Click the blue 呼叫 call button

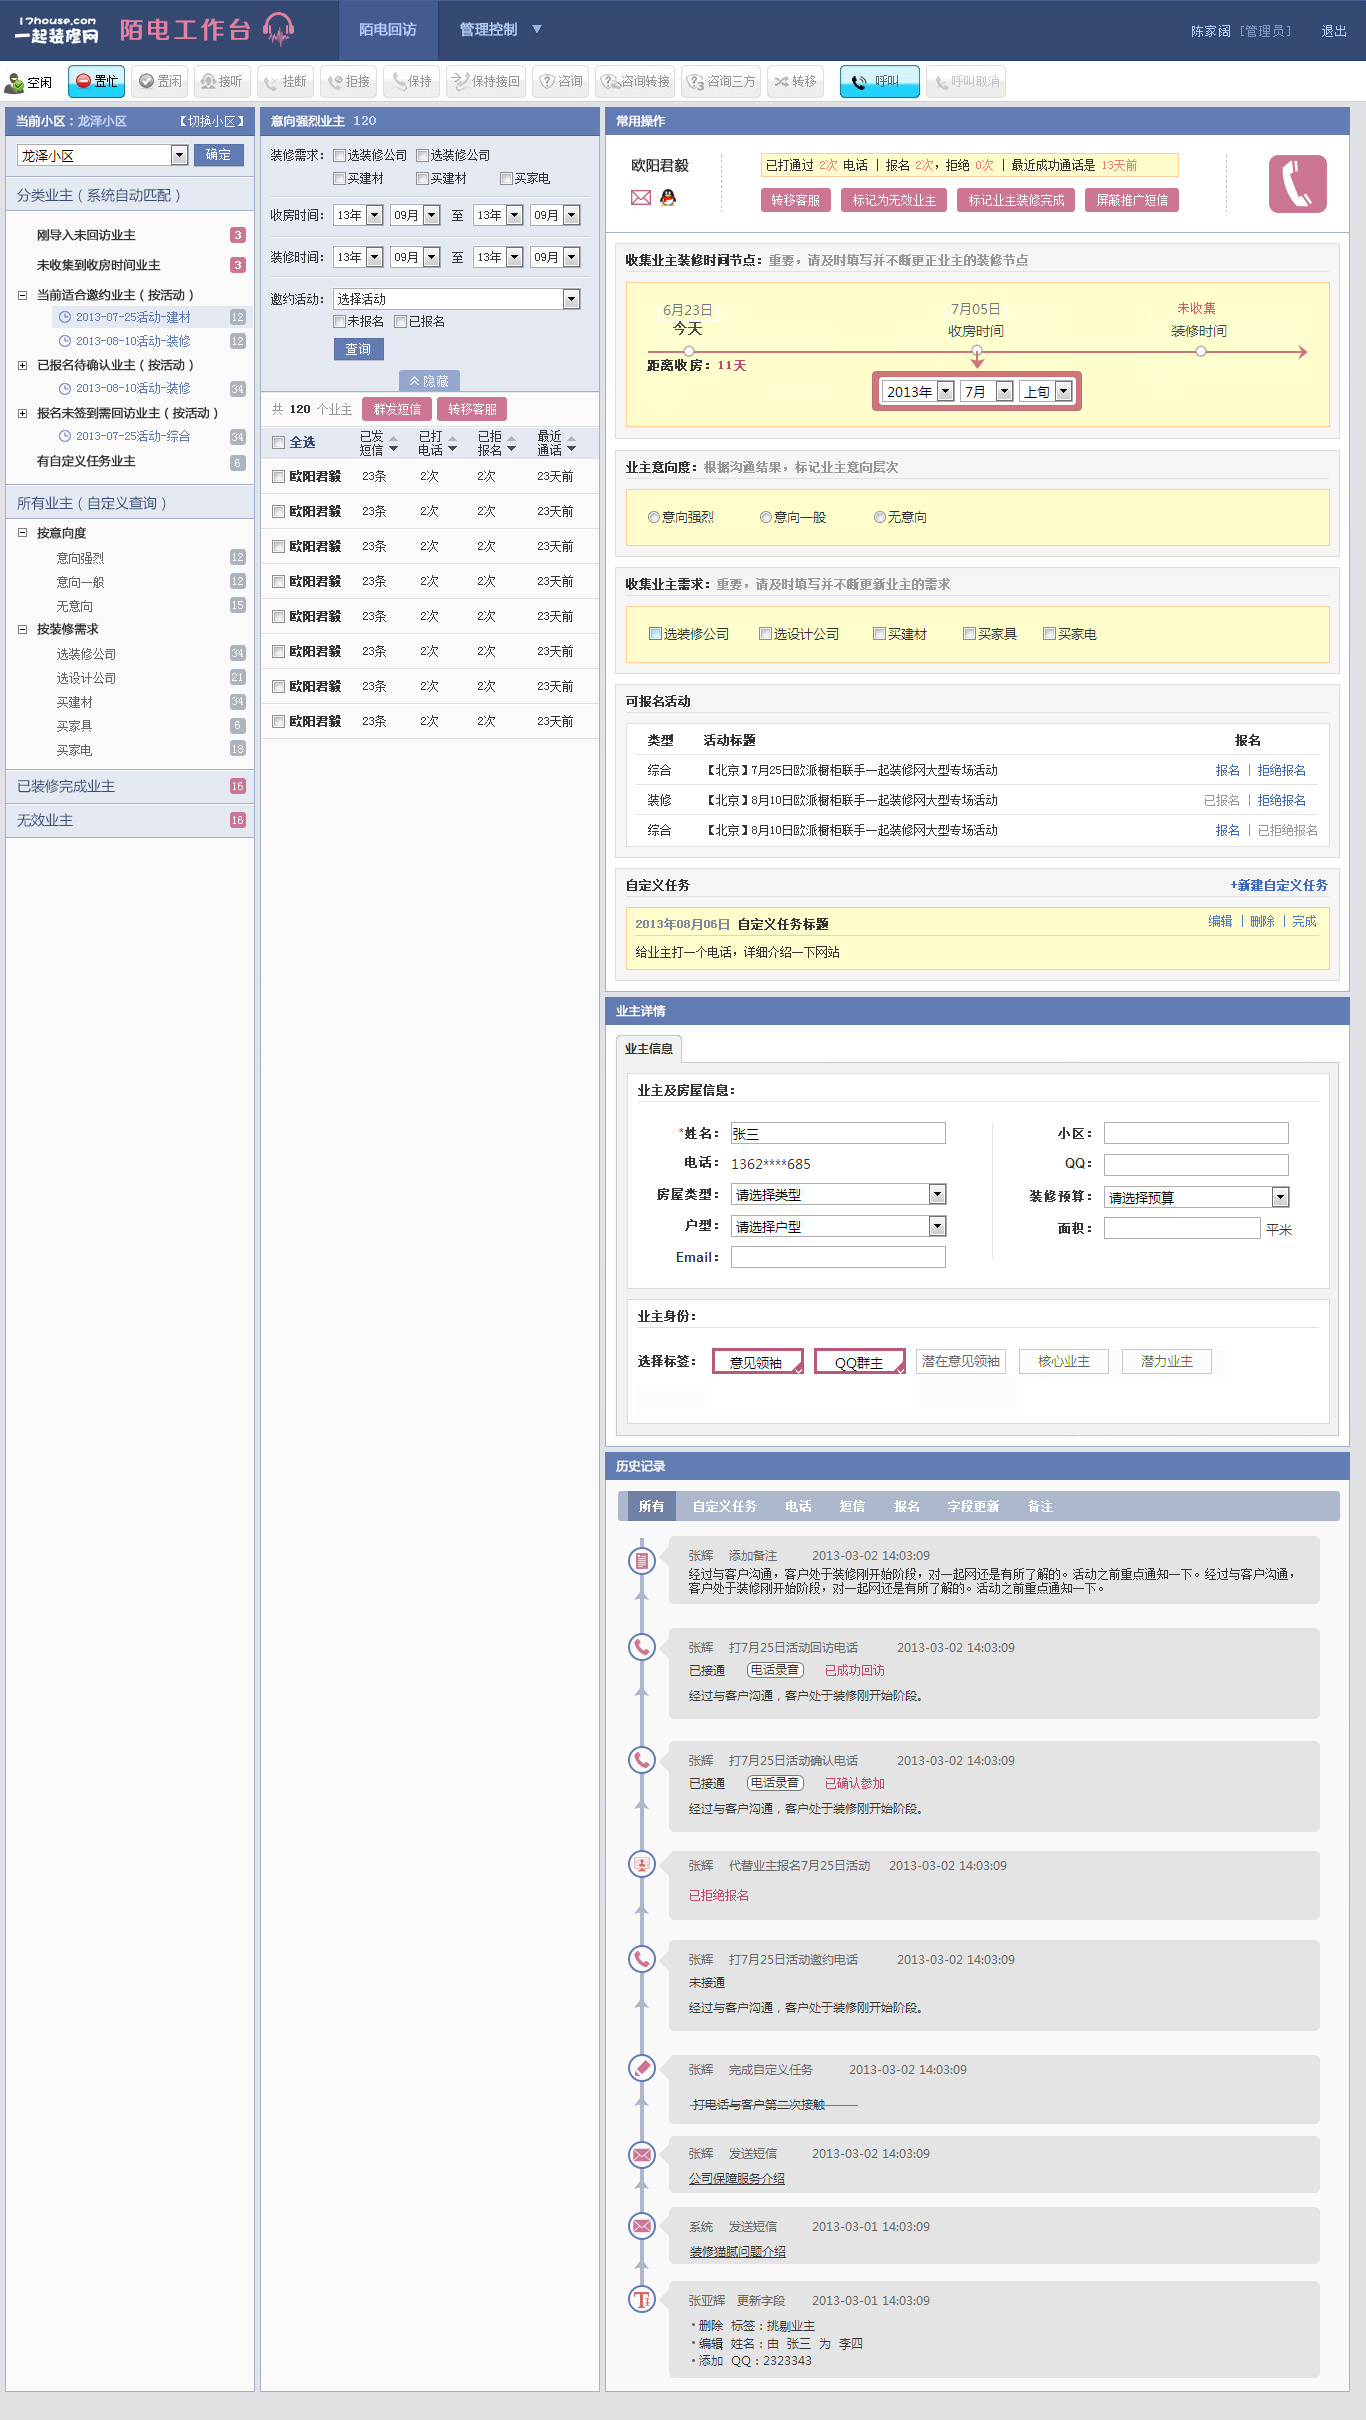pyautogui.click(x=879, y=81)
